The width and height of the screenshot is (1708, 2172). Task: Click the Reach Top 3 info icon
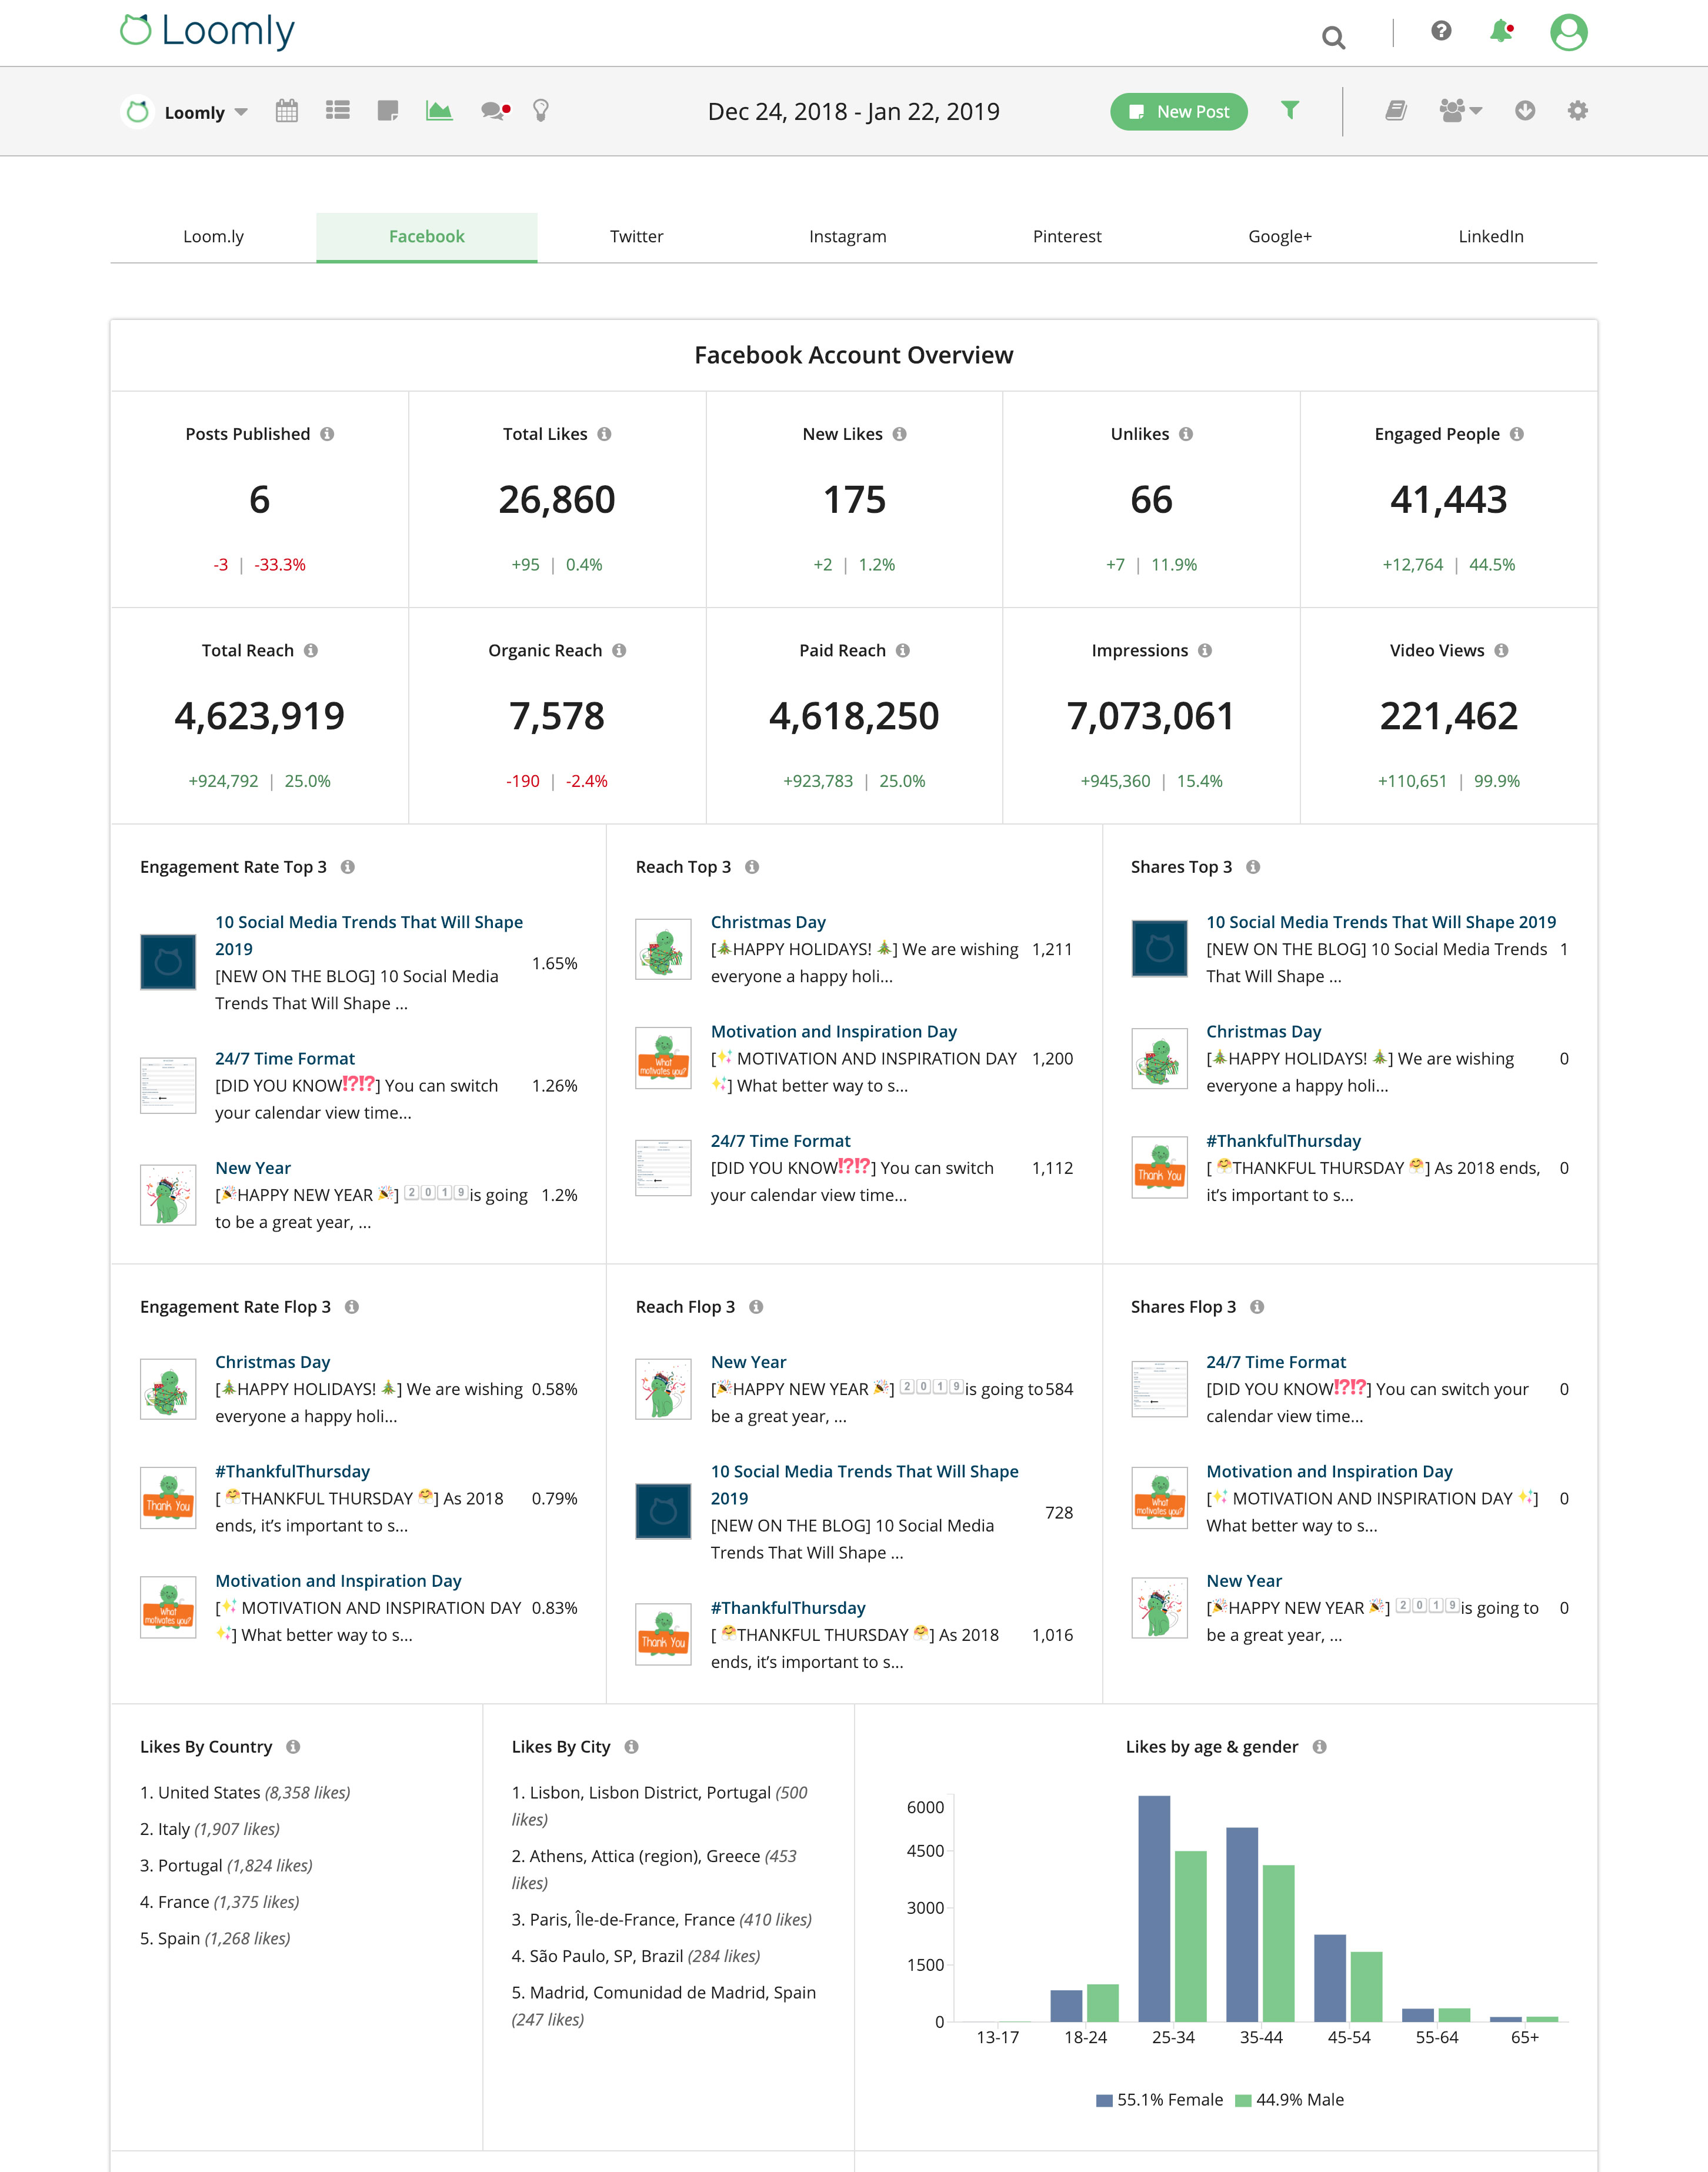click(752, 867)
